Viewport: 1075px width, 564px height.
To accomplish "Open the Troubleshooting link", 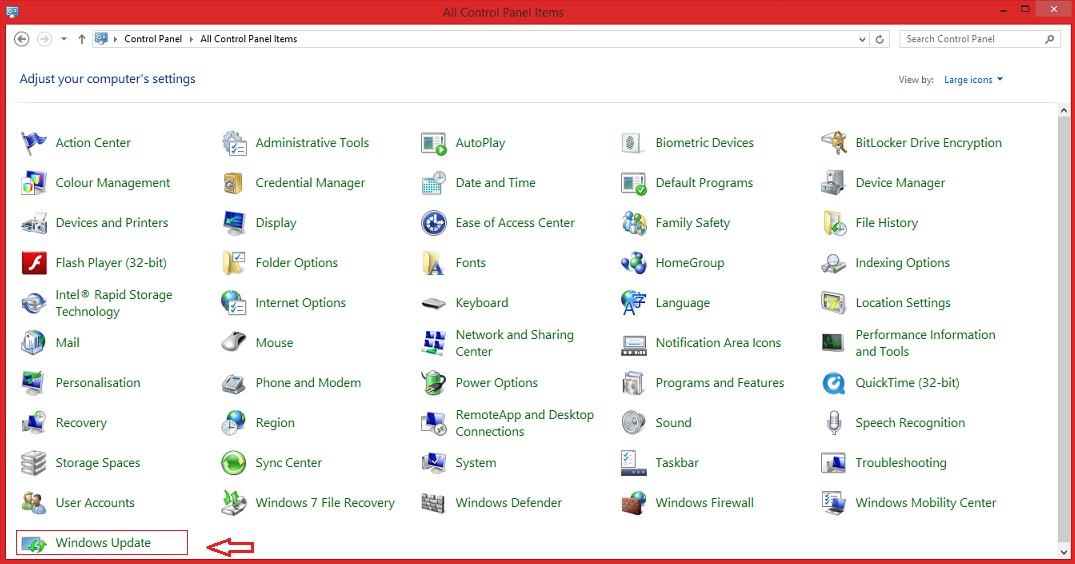I will click(901, 463).
